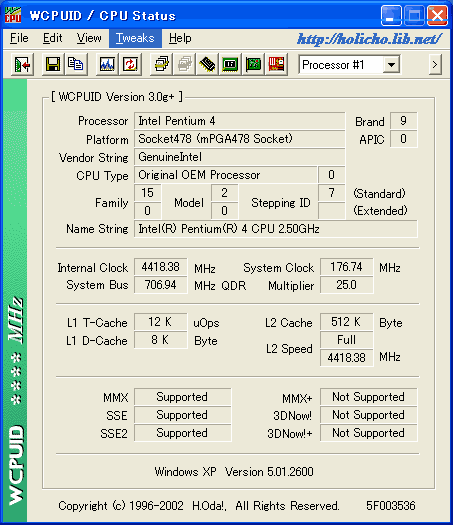Viewport: 453px width, 525px height.
Task: Click the 3DNow! Not Supported field
Action: 369,415
